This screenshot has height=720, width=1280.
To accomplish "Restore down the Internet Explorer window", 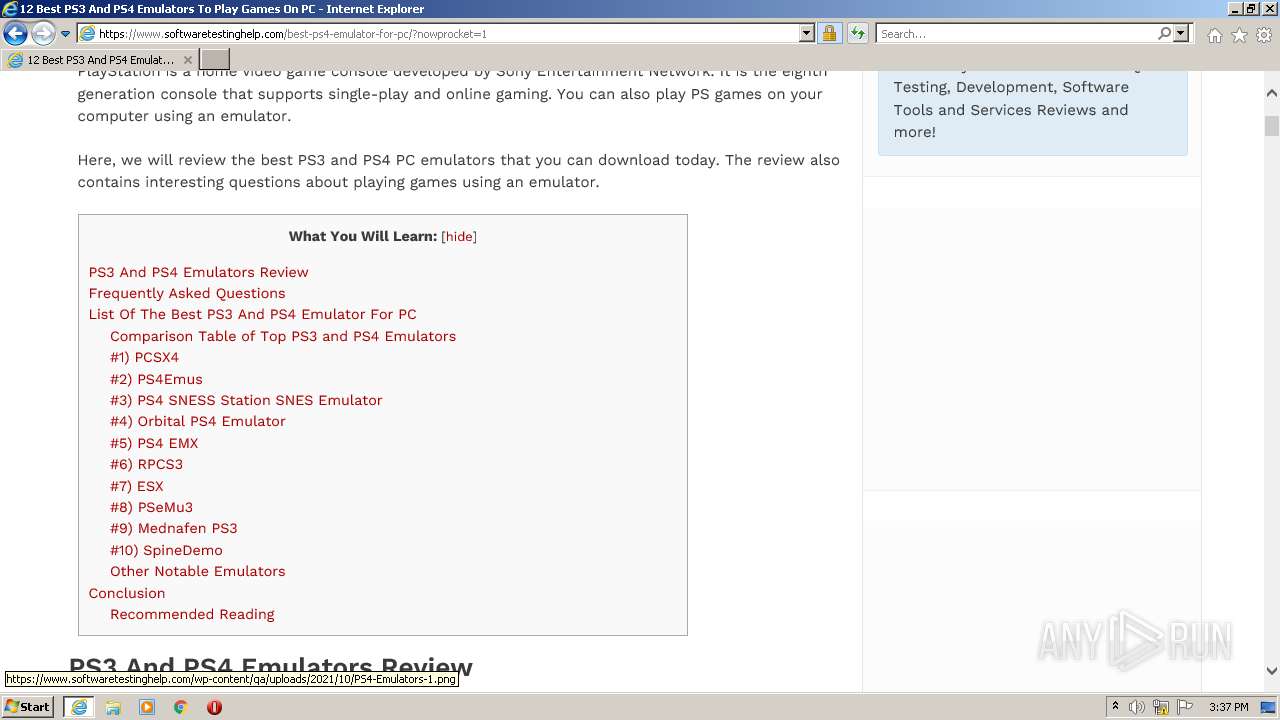I will [1252, 9].
